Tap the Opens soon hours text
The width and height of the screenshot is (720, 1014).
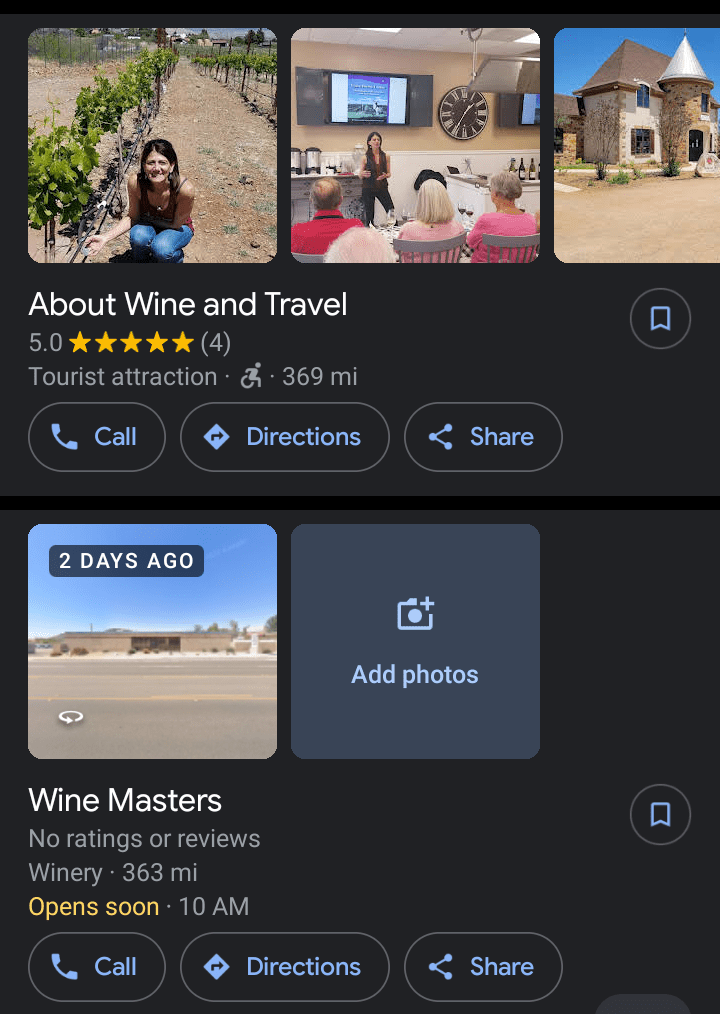pyautogui.click(x=94, y=907)
